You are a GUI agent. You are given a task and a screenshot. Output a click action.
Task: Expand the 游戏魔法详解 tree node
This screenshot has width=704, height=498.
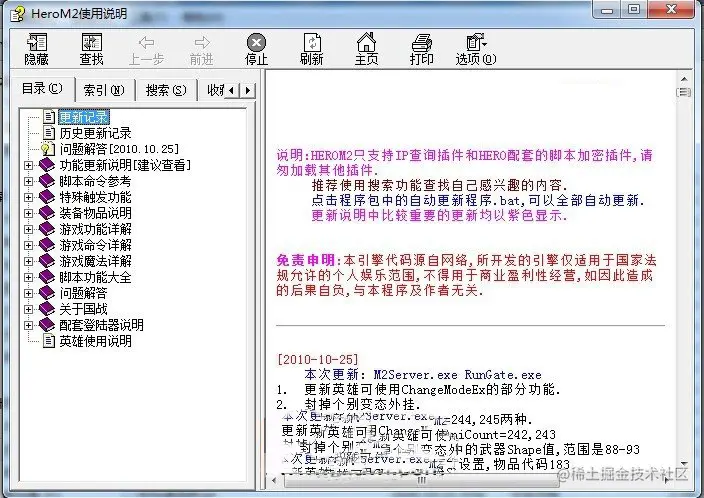tap(28, 261)
